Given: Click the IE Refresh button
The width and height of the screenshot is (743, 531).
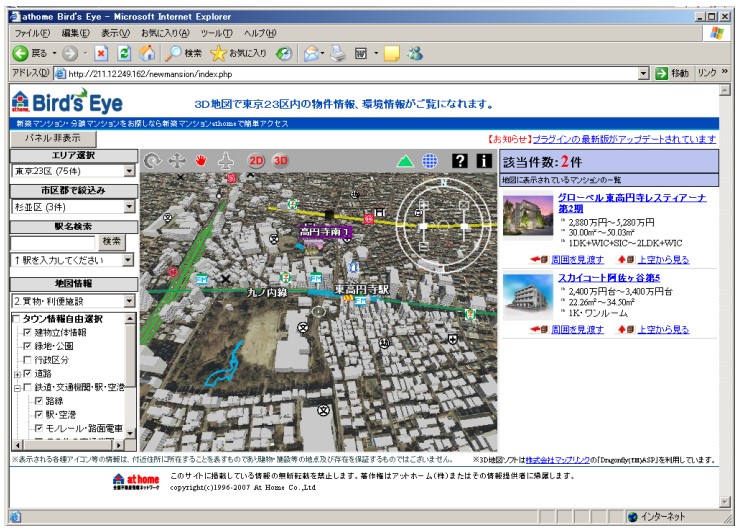Looking at the screenshot, I should coord(124,54).
